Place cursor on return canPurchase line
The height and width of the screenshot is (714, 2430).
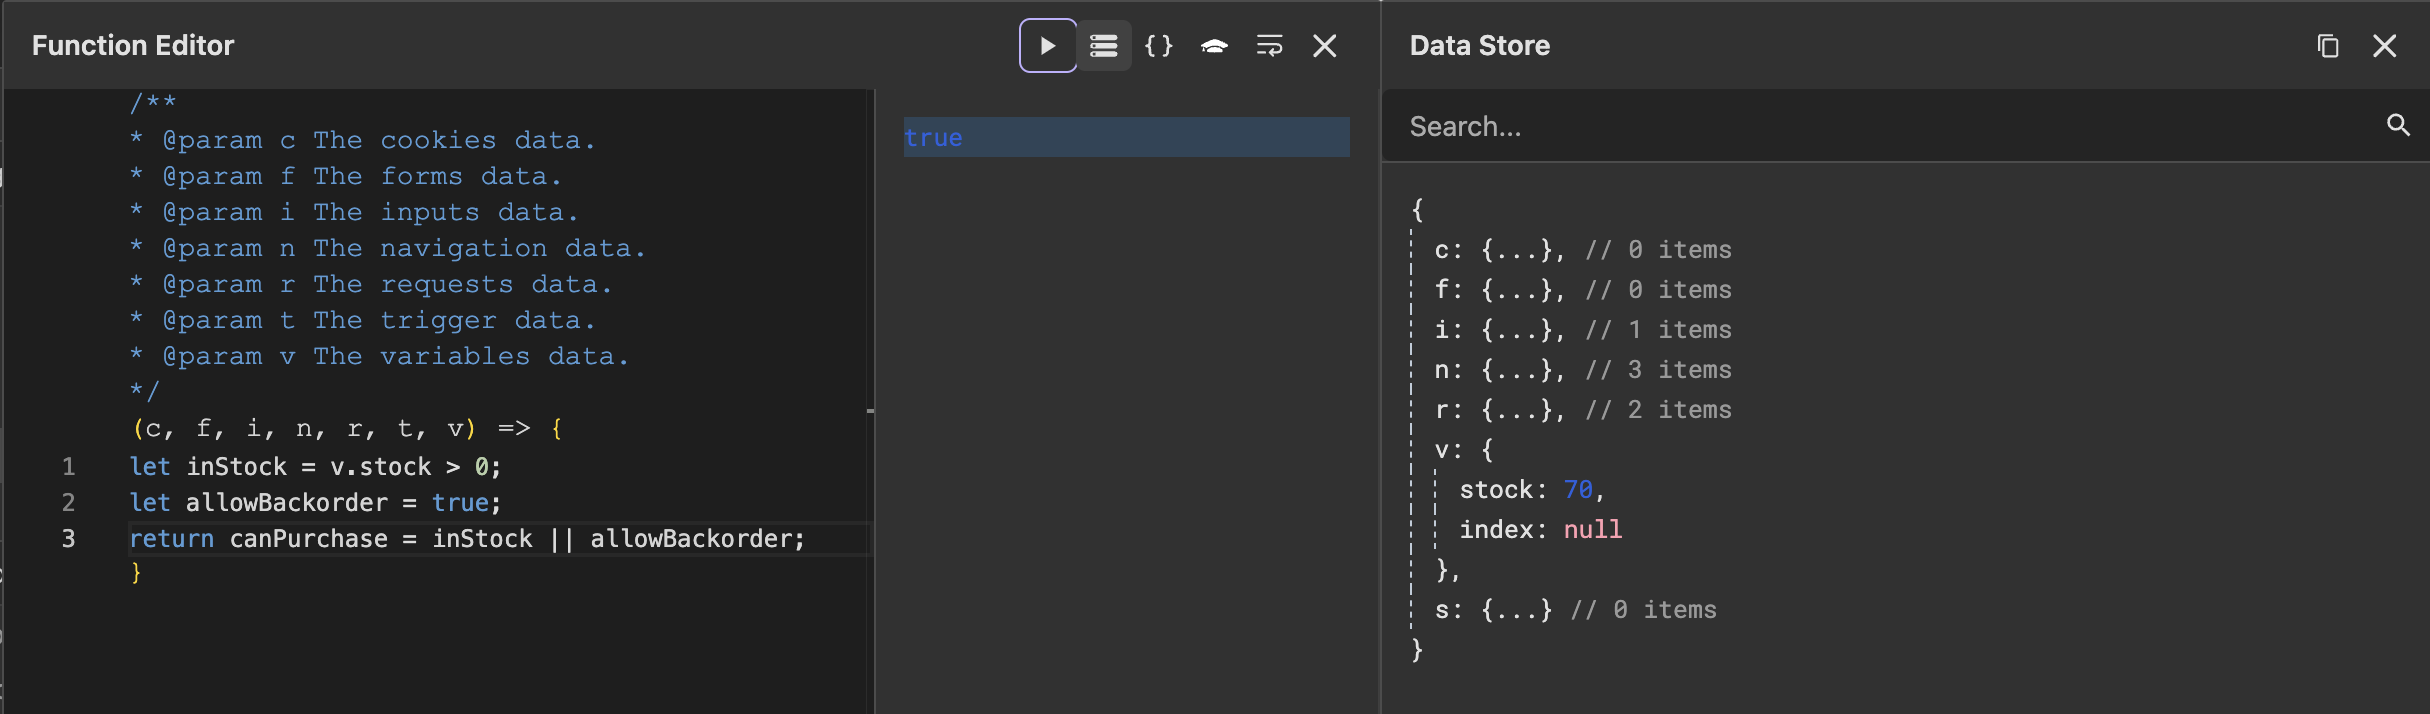tap(467, 539)
